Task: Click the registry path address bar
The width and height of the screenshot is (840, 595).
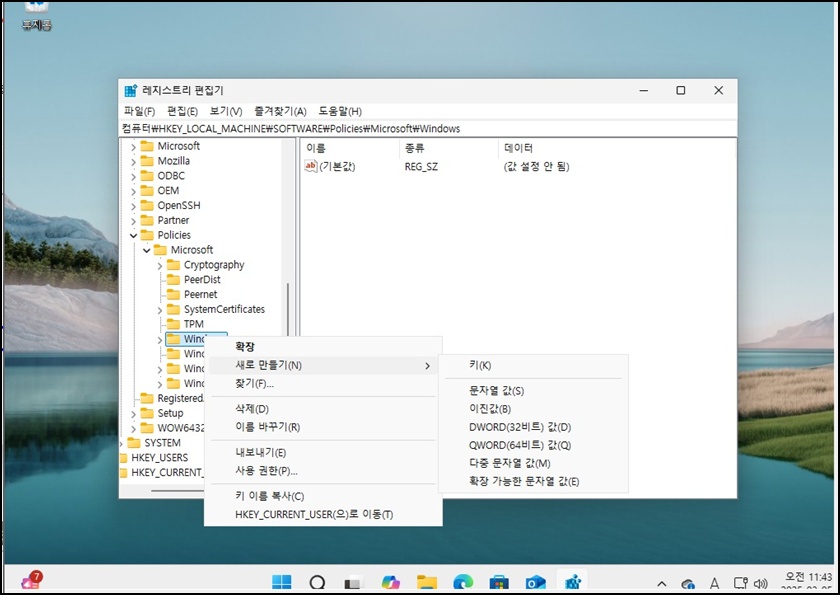Action: (x=428, y=129)
